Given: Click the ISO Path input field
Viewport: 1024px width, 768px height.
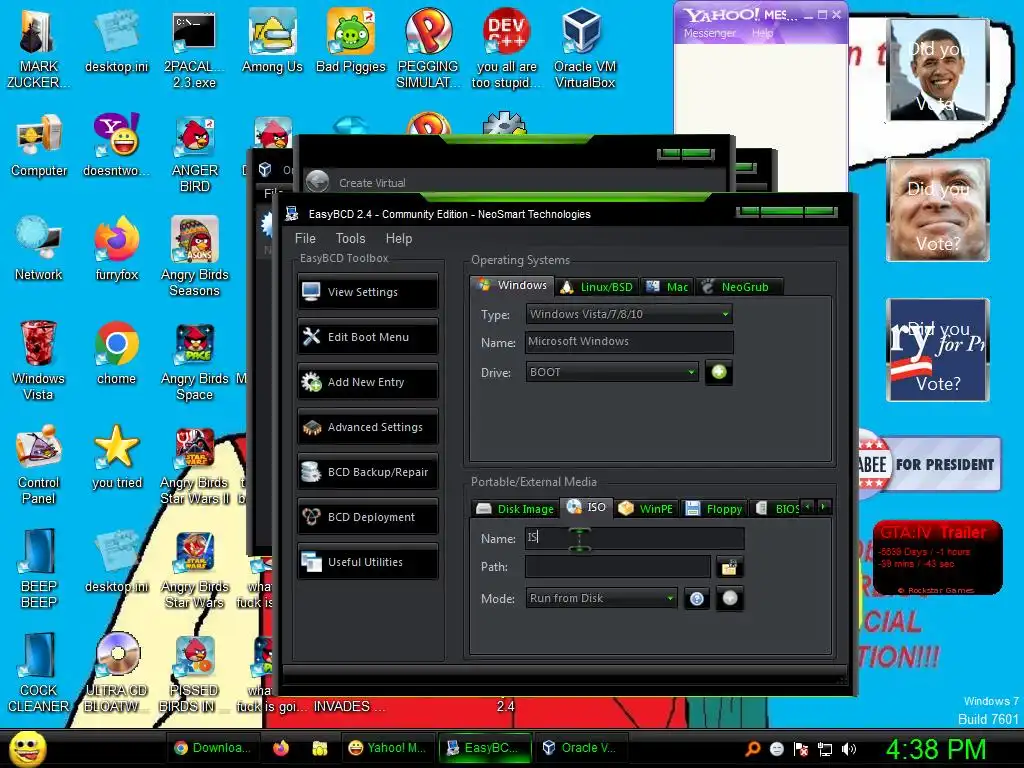Looking at the screenshot, I should (618, 567).
